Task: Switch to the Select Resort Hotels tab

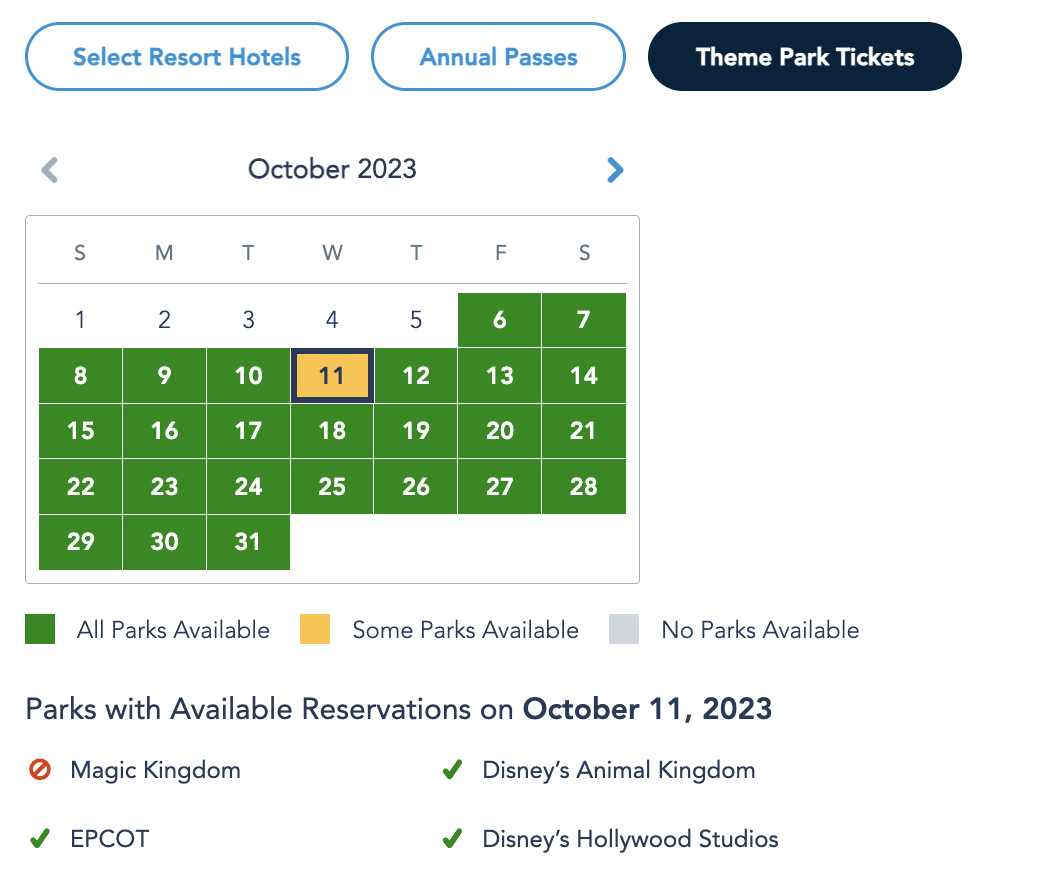Action: (x=187, y=57)
